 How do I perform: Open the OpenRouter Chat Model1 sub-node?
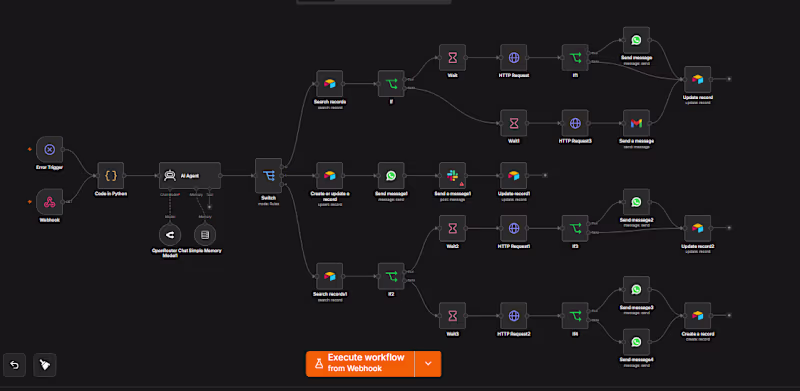[170, 235]
